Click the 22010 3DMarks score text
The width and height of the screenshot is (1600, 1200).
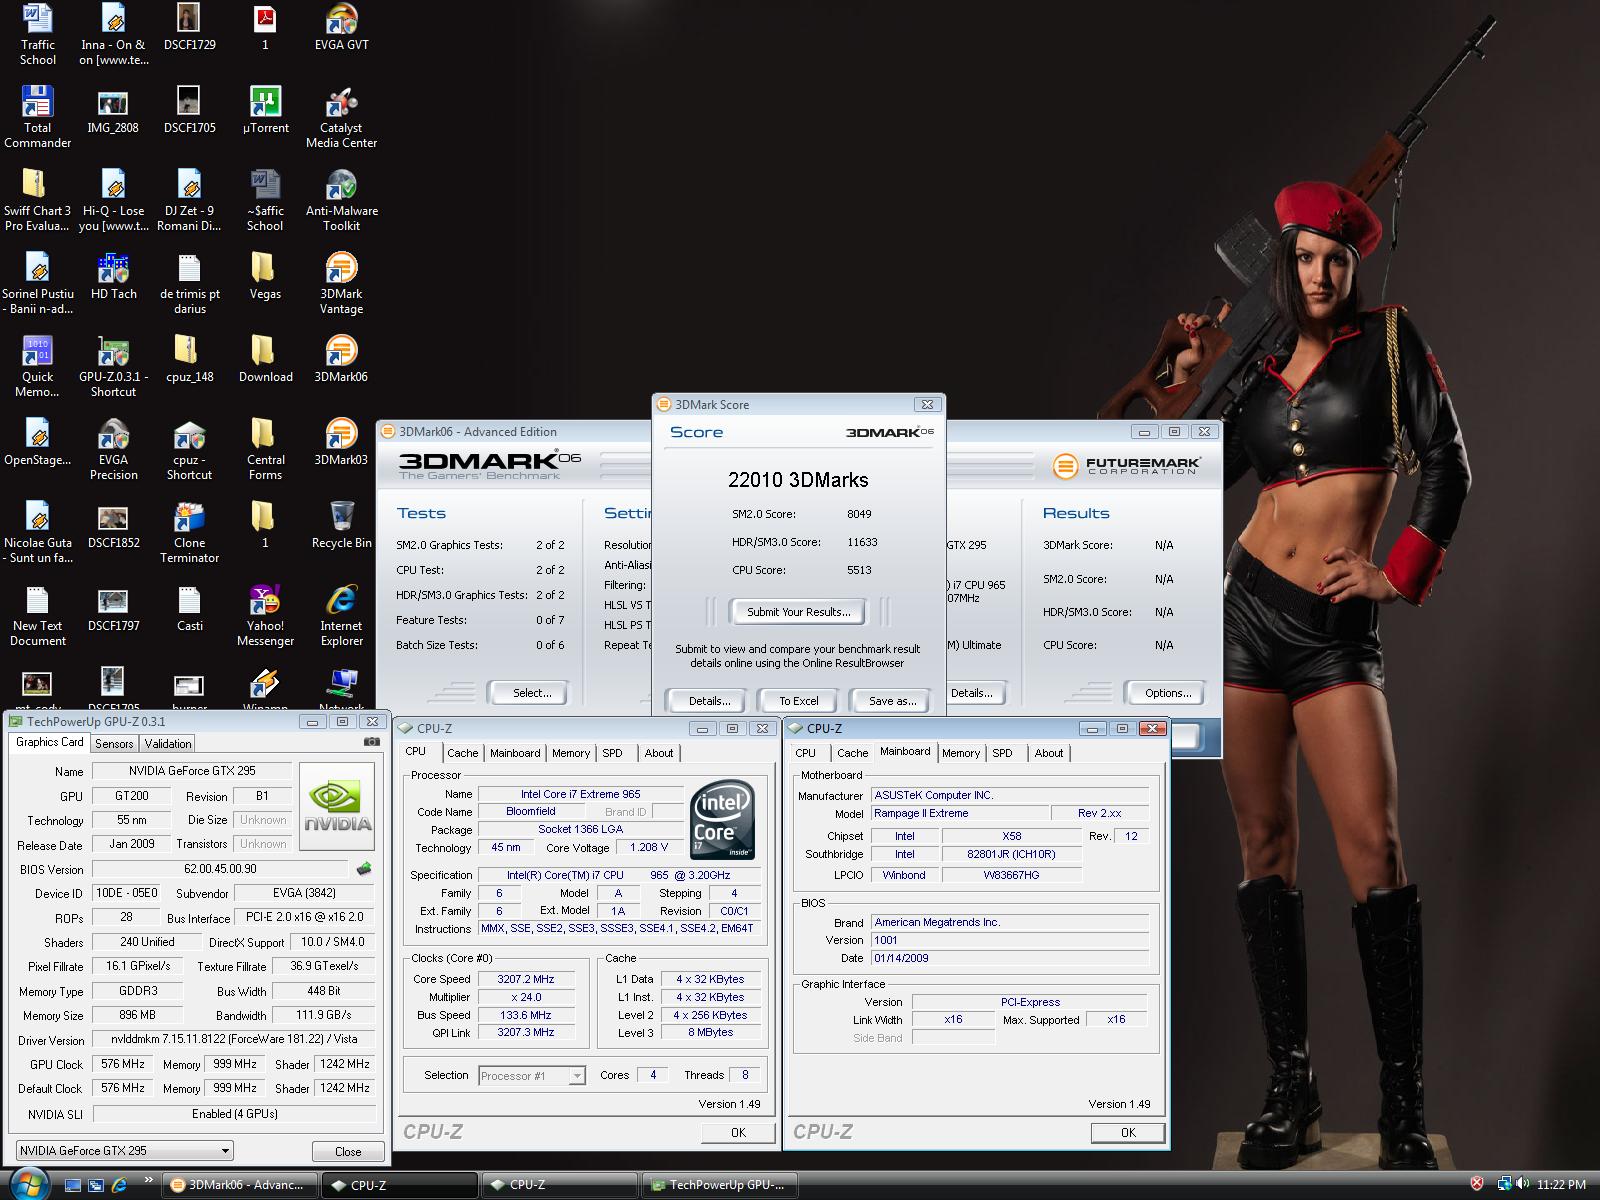click(x=798, y=479)
